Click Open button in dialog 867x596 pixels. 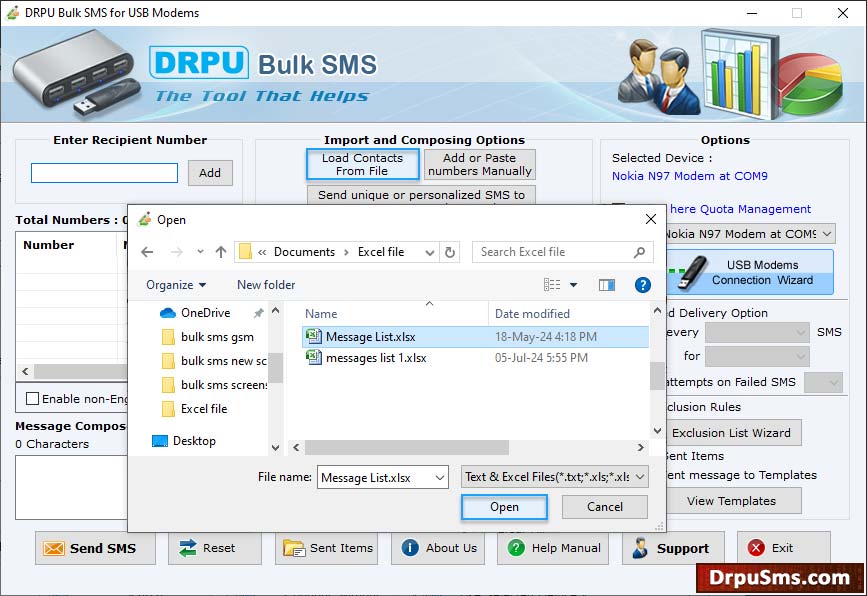point(504,507)
